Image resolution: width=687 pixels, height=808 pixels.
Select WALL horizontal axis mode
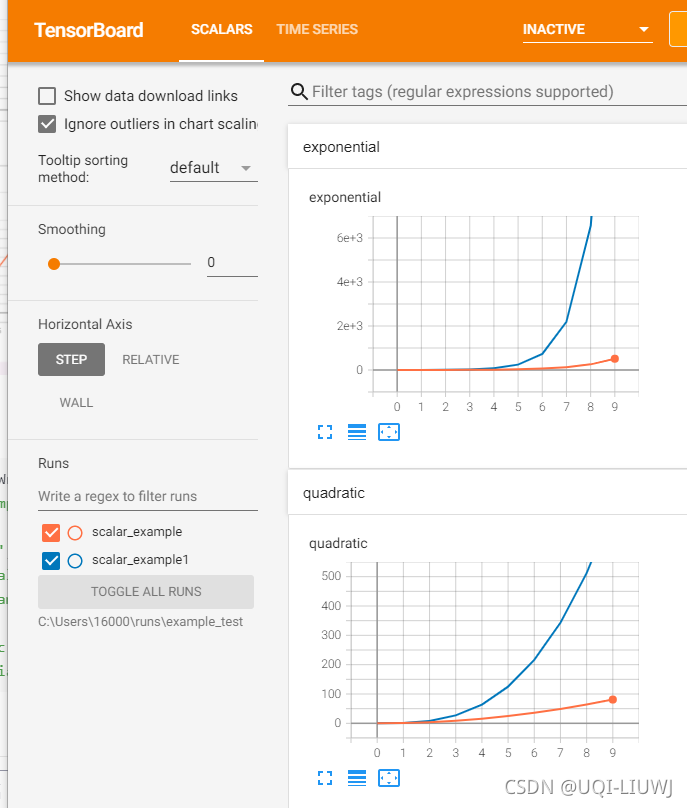(76, 402)
